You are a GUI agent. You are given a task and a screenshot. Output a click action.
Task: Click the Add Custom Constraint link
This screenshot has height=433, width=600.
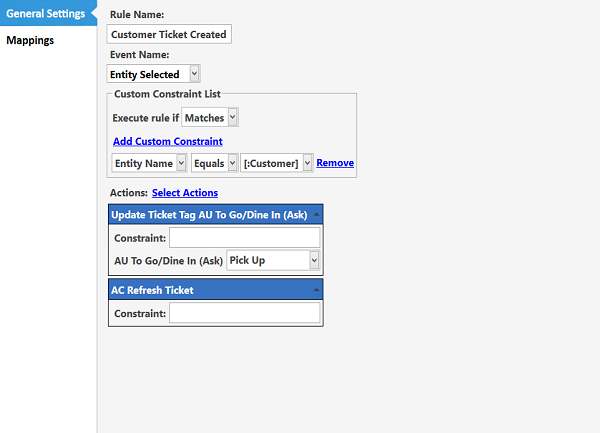[167, 141]
